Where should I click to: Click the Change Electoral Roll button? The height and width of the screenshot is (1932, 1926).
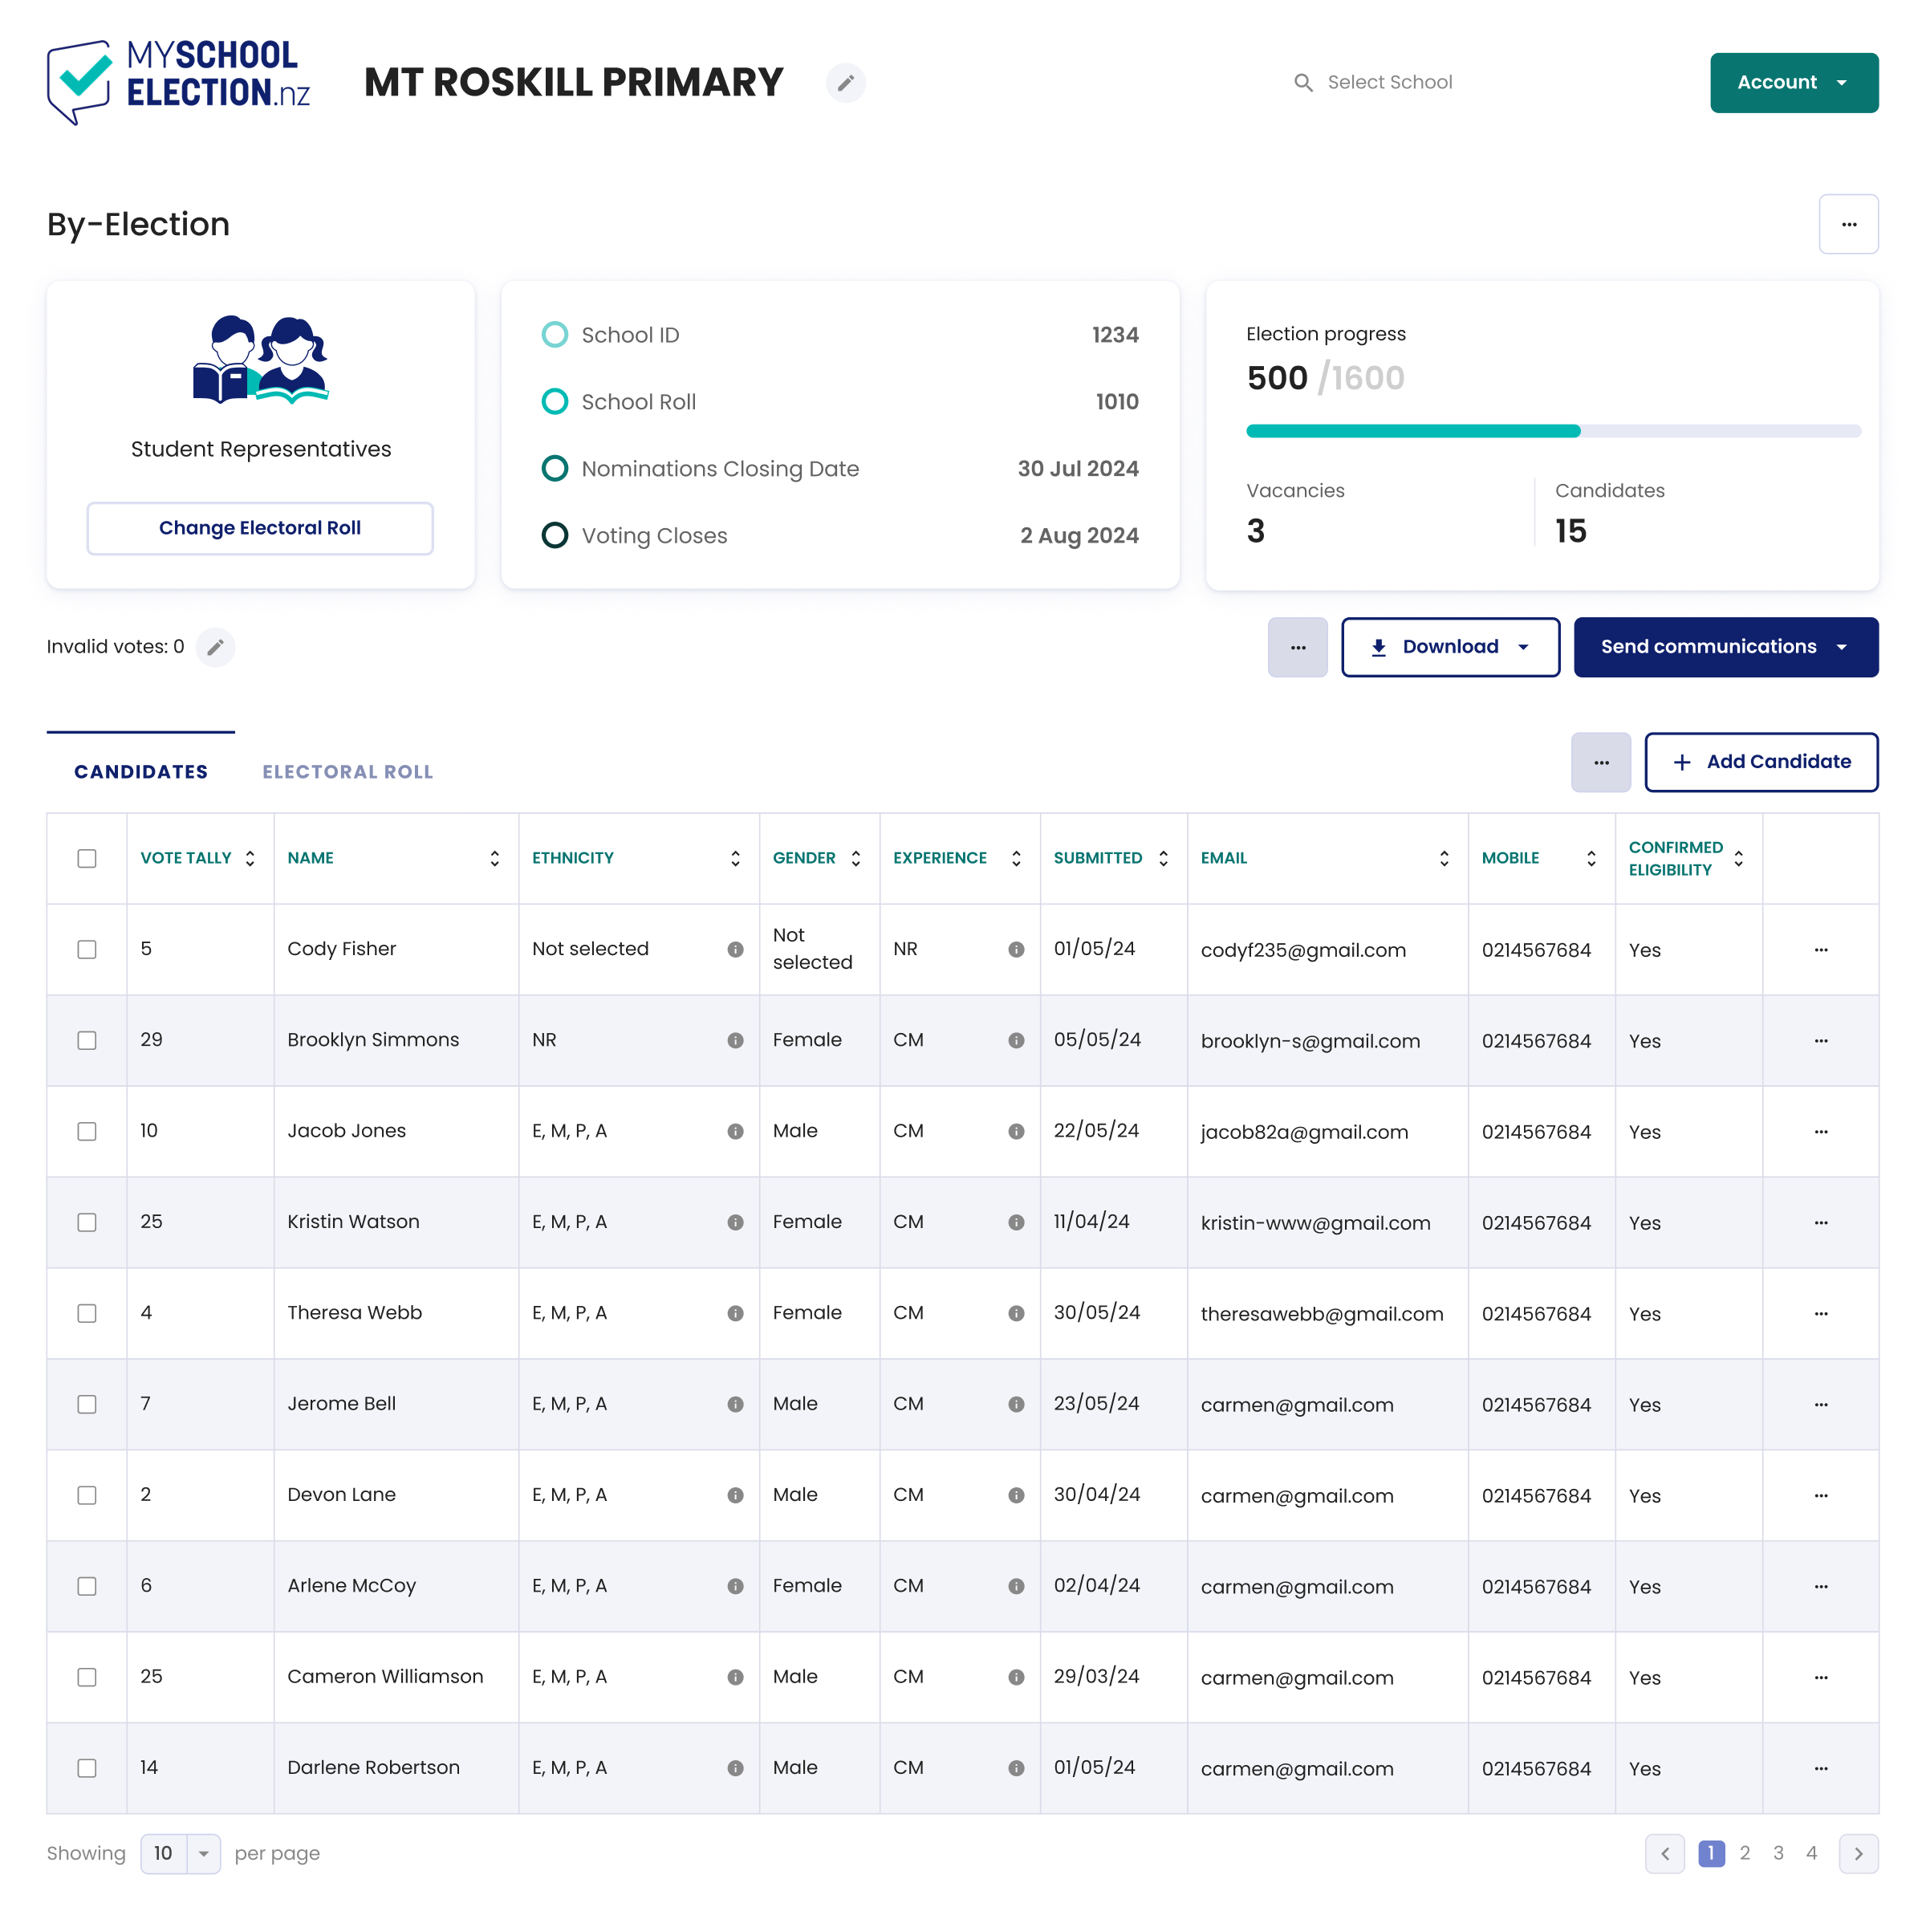[260, 528]
